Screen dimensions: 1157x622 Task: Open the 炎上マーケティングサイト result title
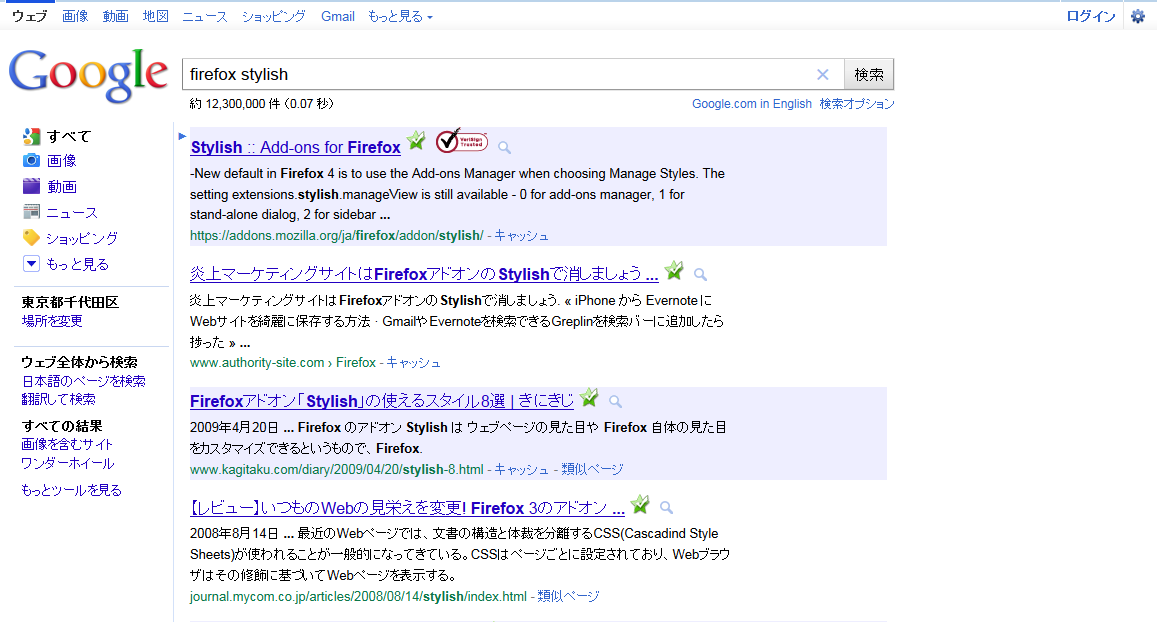tap(424, 274)
